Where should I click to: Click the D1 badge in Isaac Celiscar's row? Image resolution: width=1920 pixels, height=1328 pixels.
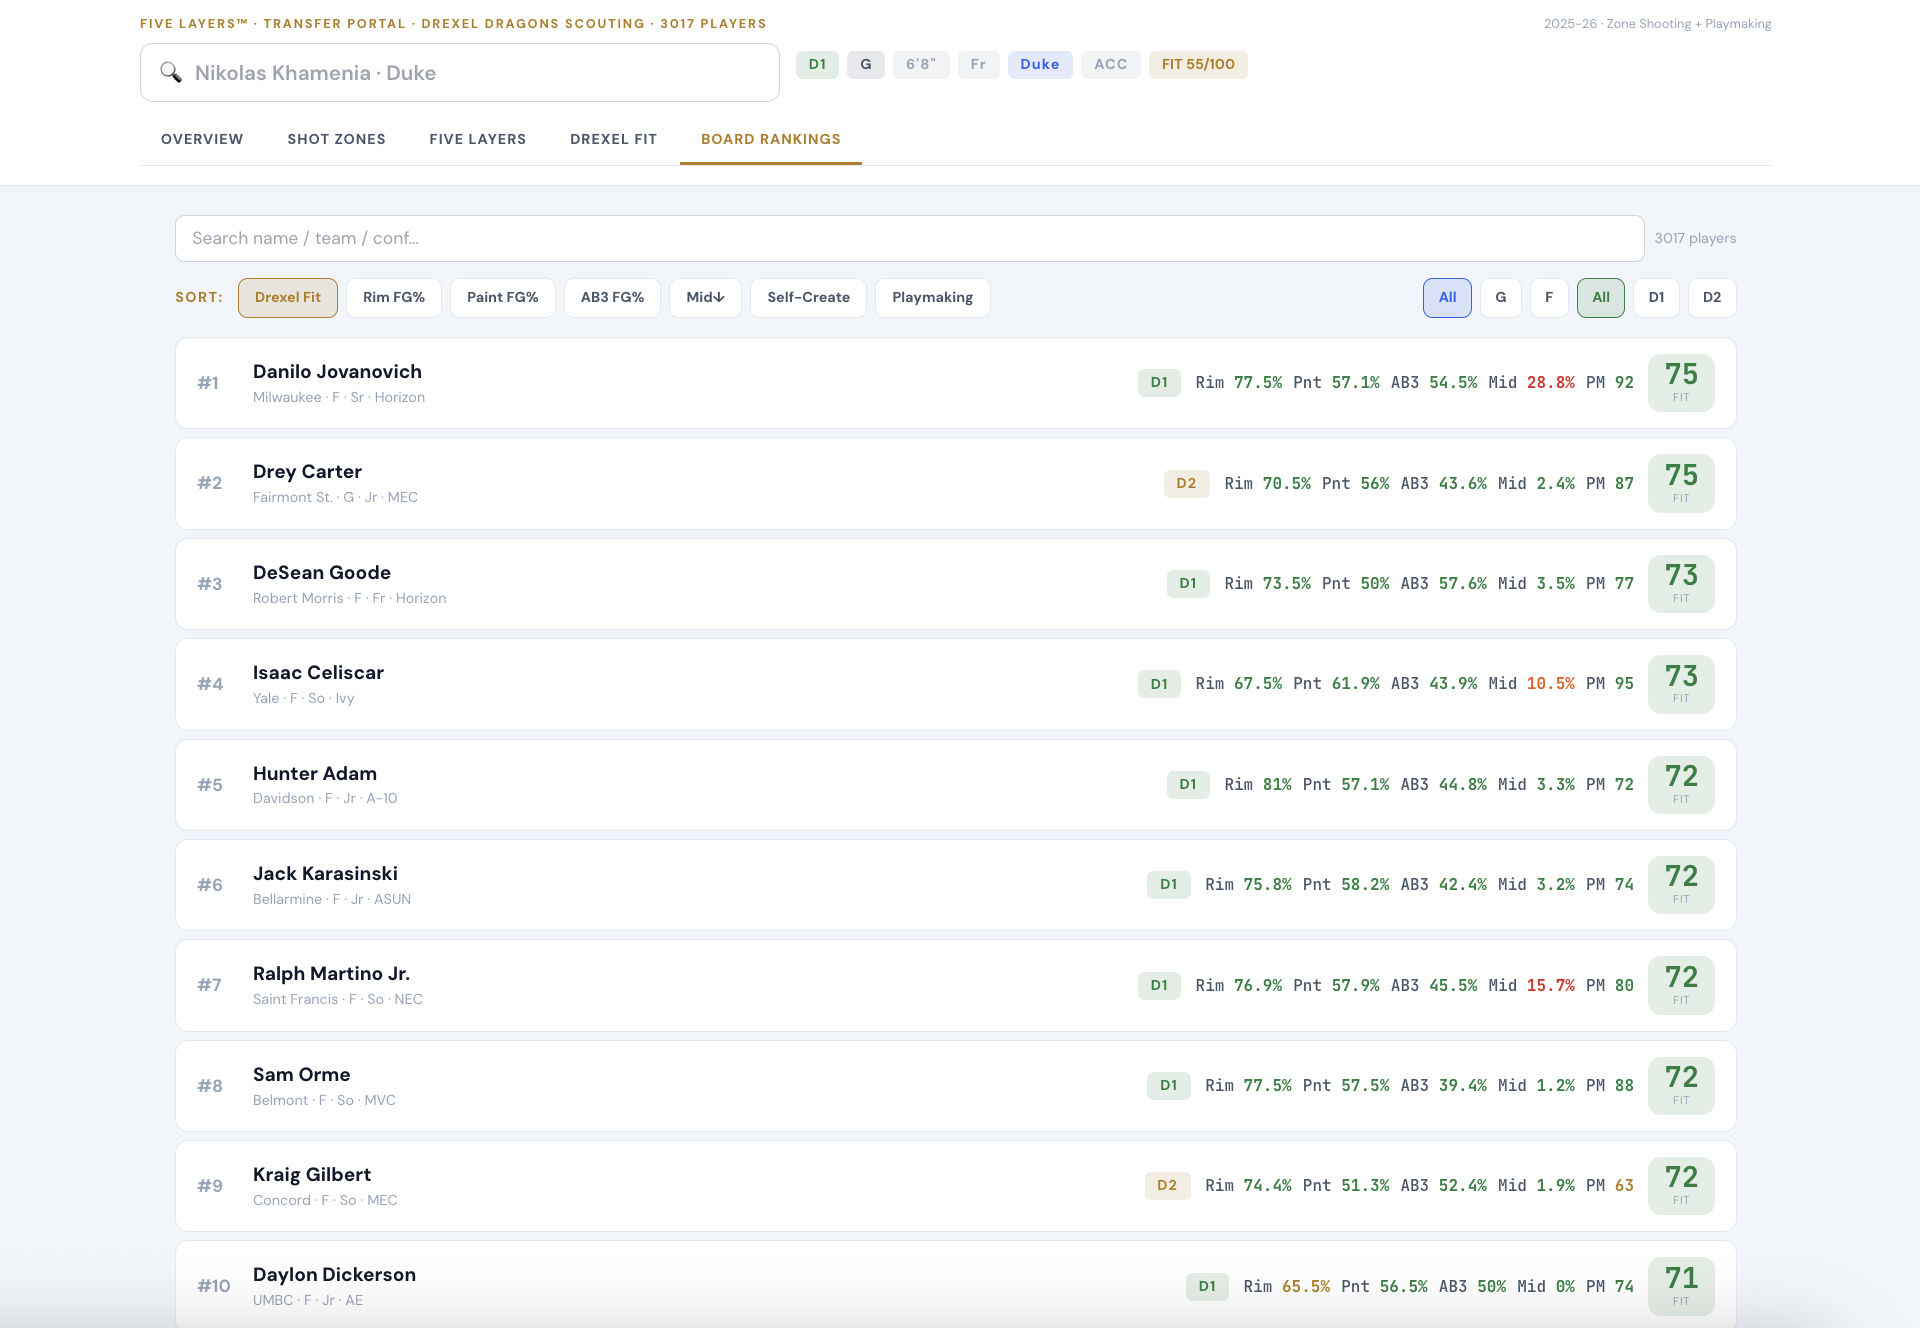[1159, 684]
